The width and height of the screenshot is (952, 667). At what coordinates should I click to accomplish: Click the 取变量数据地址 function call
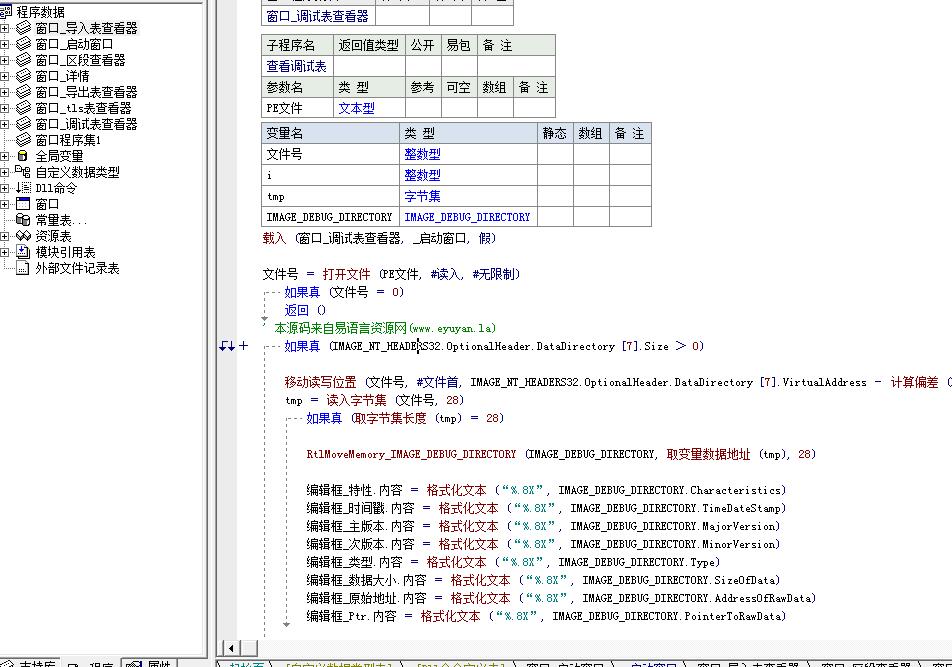coord(708,455)
